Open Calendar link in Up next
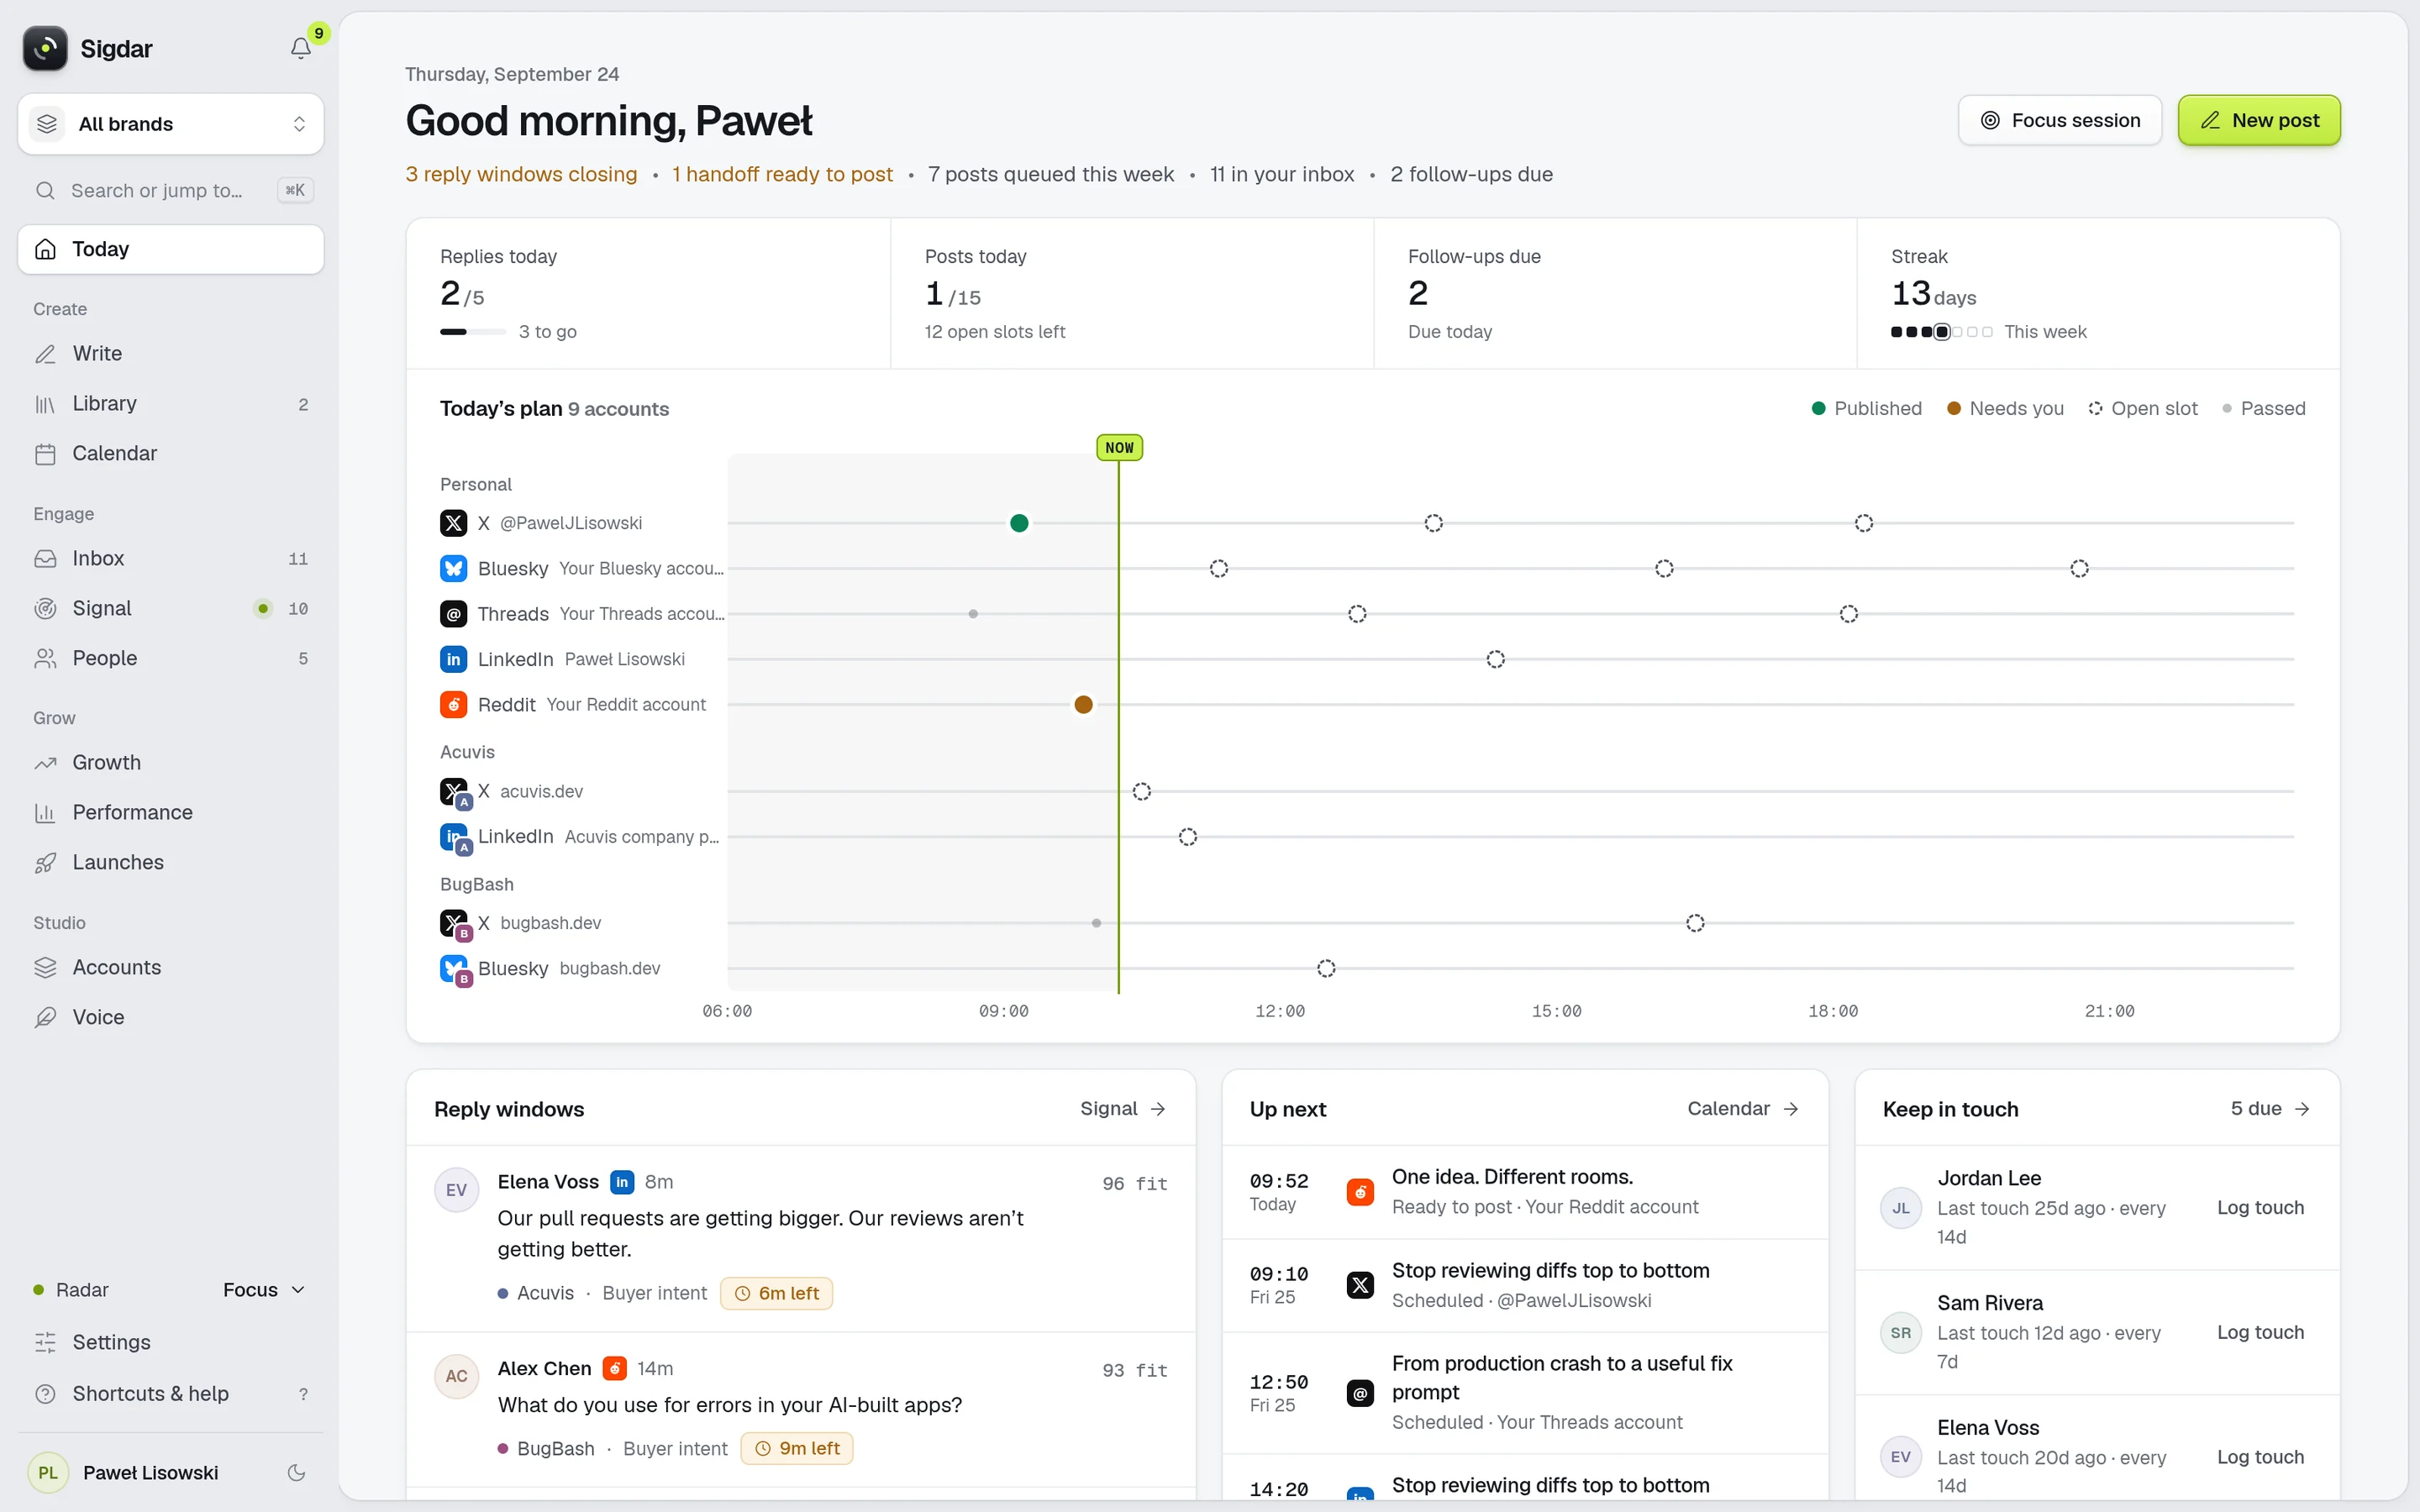The height and width of the screenshot is (1512, 2420). (1743, 1109)
